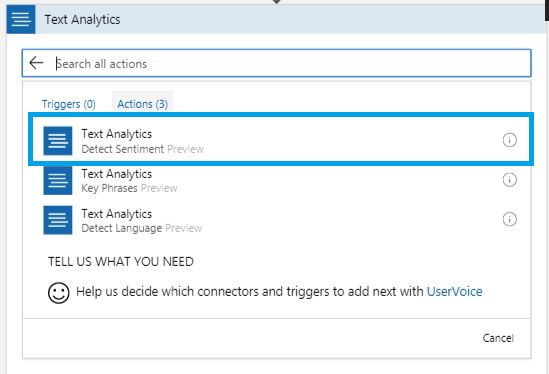Viewport: 549px width, 374px height.
Task: Click the Detect Sentiment action icon
Action: tap(58, 140)
